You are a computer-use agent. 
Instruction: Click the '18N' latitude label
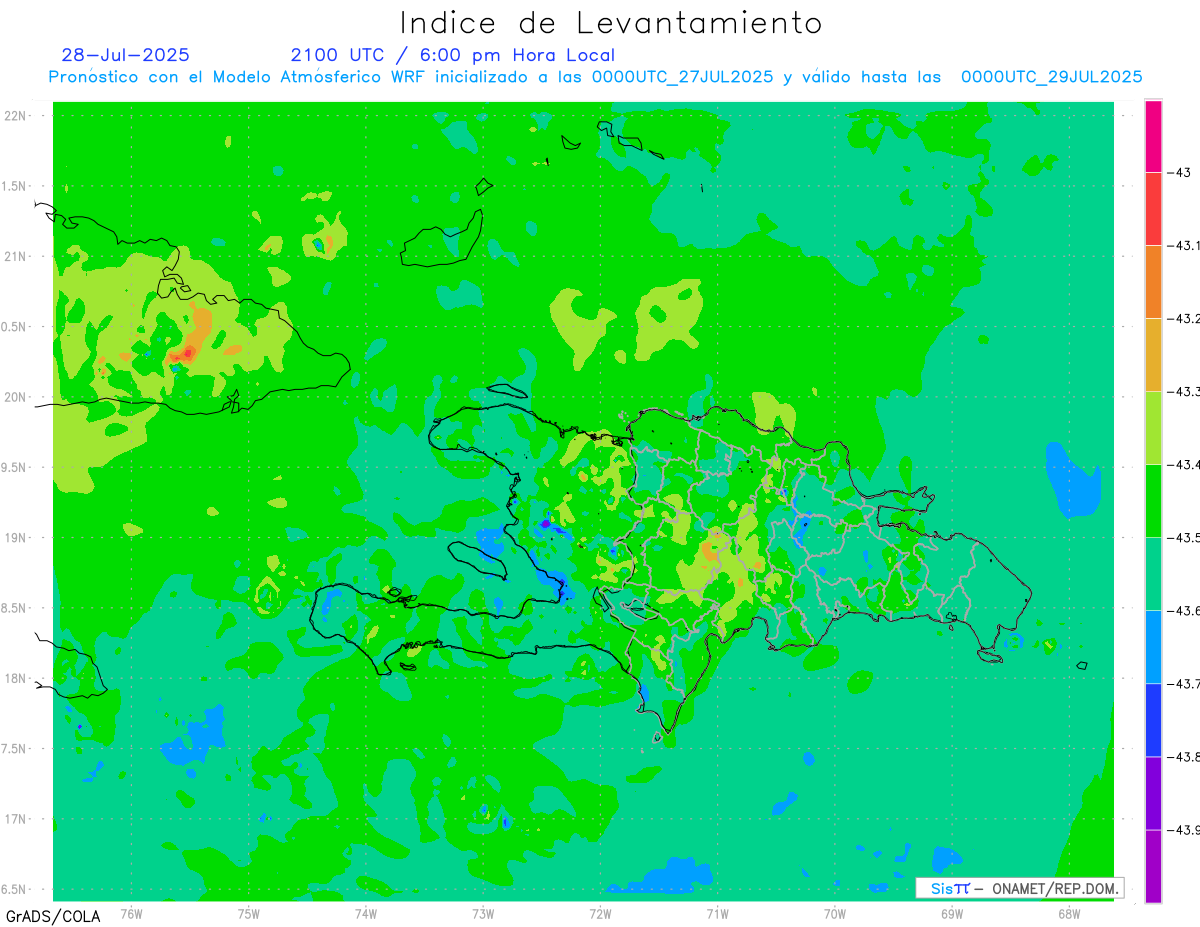[17, 678]
